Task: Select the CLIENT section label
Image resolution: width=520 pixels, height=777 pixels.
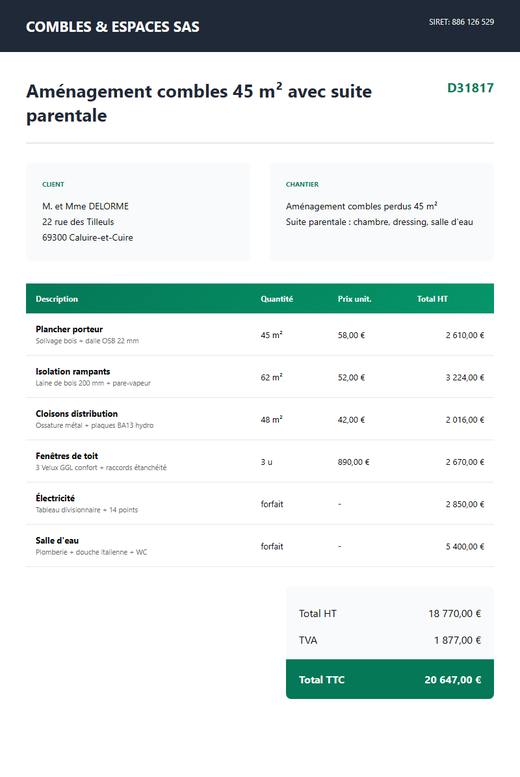Action: tap(53, 184)
